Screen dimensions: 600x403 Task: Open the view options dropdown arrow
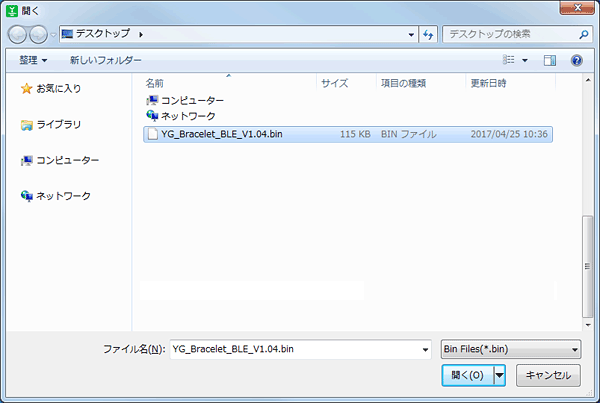(x=525, y=60)
